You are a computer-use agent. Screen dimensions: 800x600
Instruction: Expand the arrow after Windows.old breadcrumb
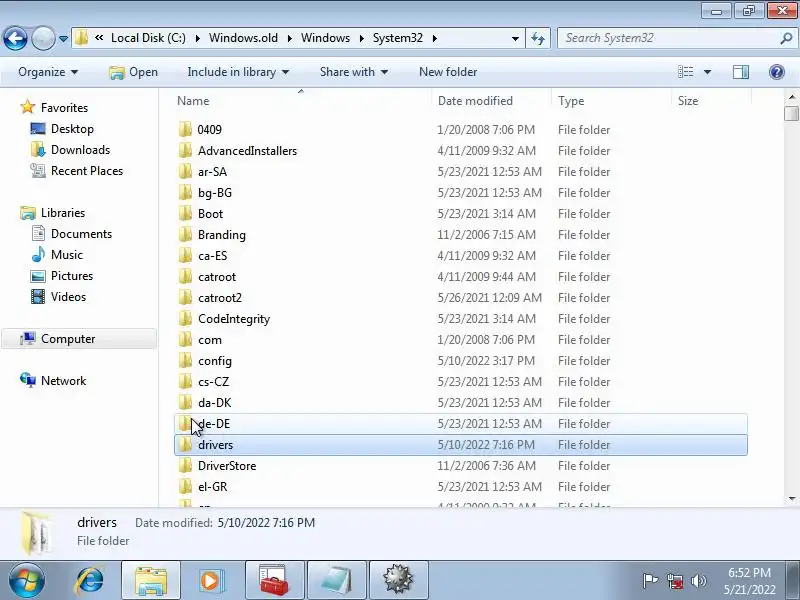point(289,38)
